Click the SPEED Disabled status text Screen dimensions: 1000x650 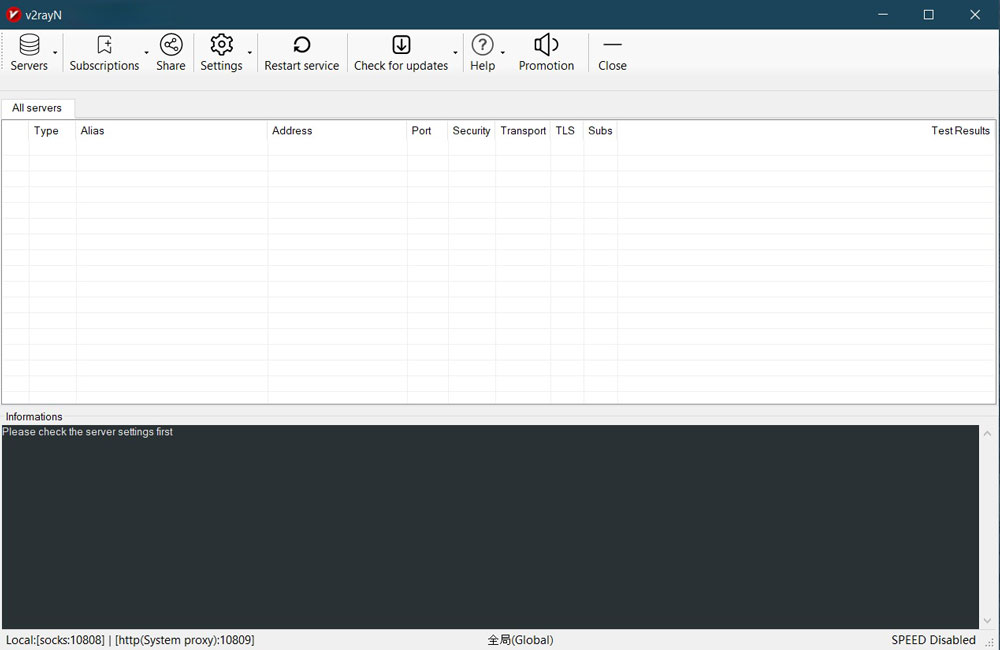point(934,640)
